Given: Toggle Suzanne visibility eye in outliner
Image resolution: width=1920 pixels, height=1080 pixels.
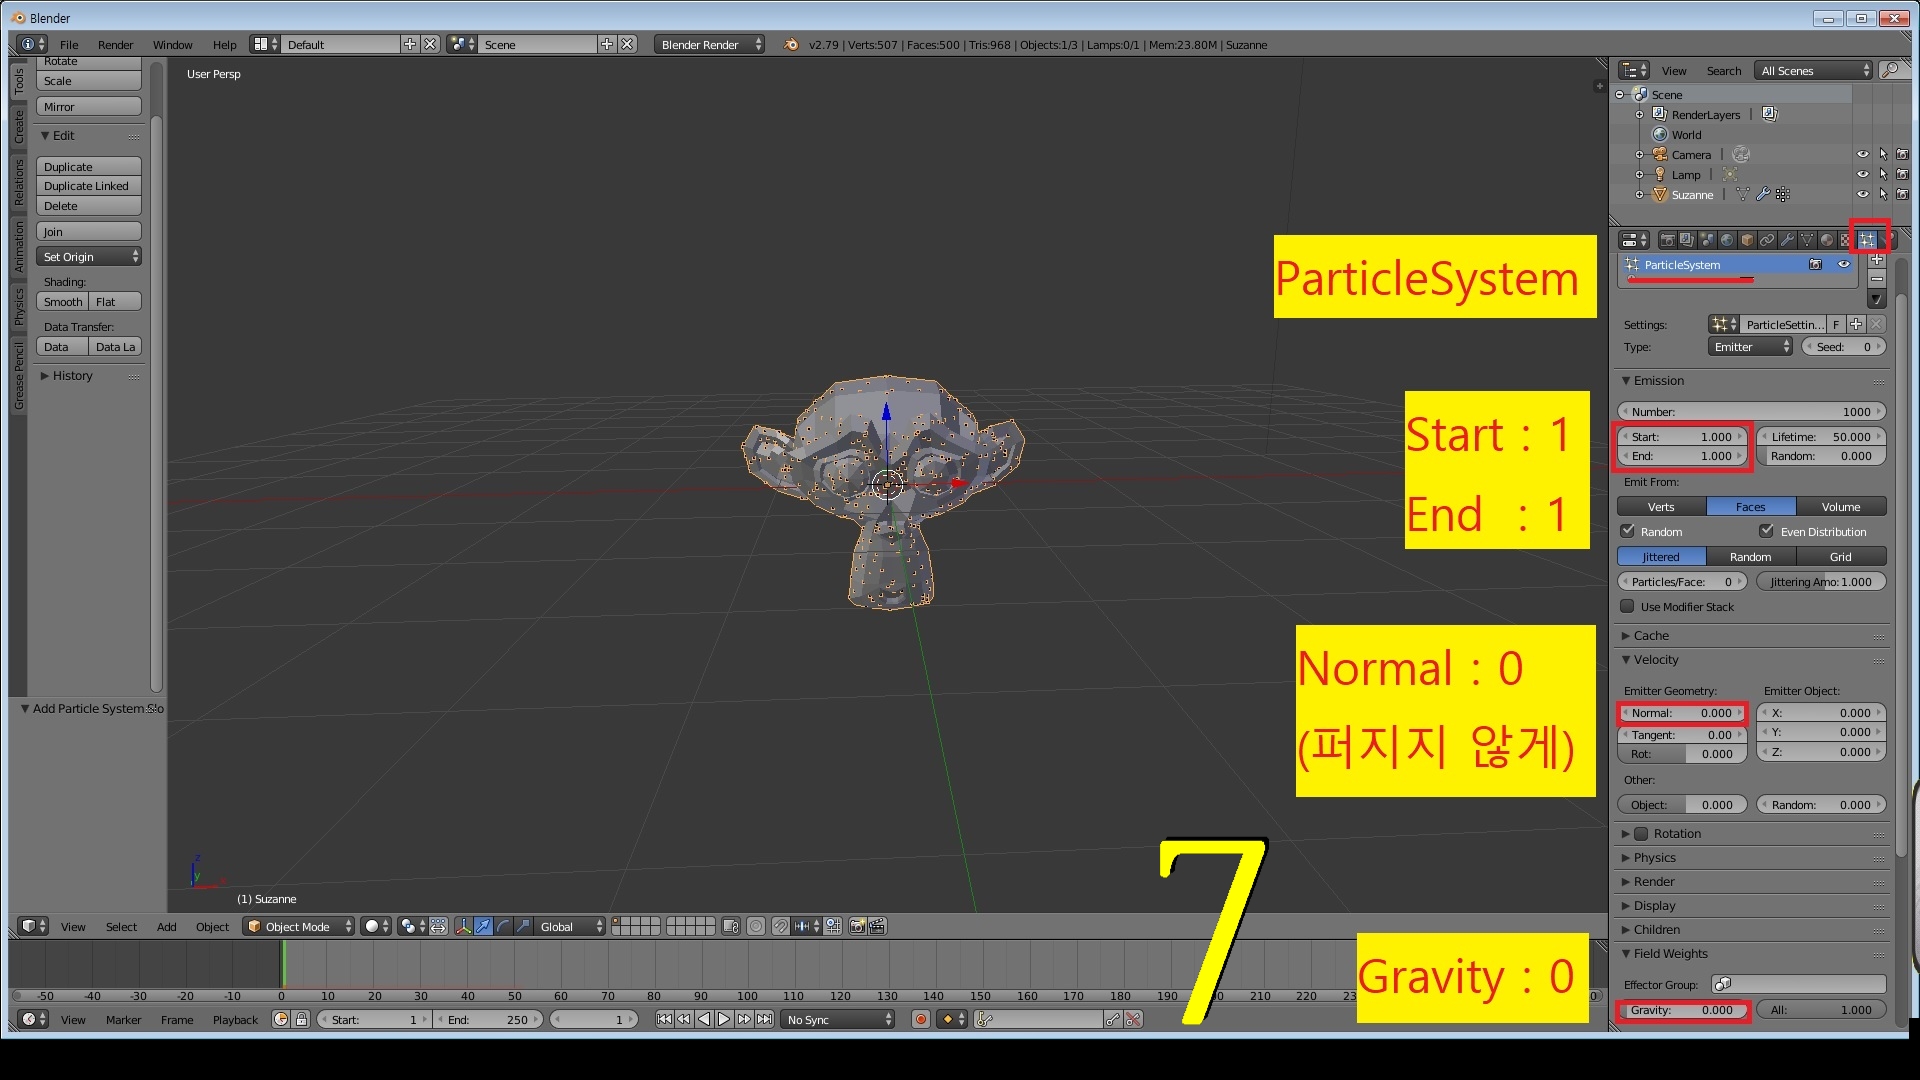Looking at the screenshot, I should 1862,194.
